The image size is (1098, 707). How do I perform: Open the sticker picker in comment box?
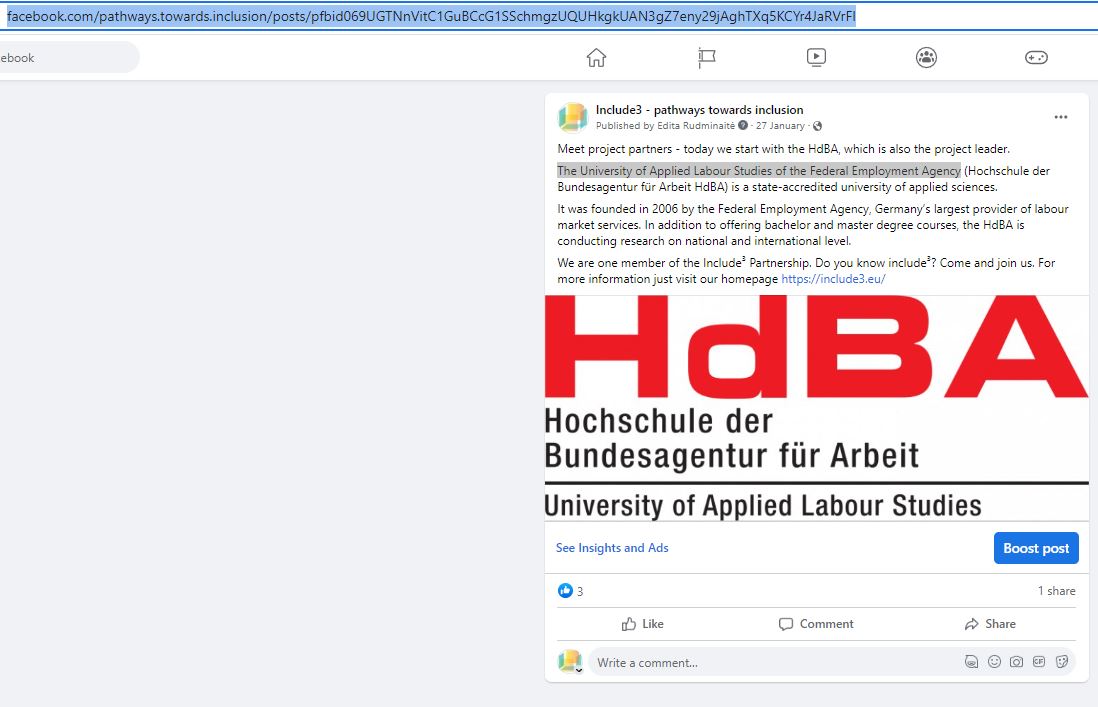coord(1062,662)
